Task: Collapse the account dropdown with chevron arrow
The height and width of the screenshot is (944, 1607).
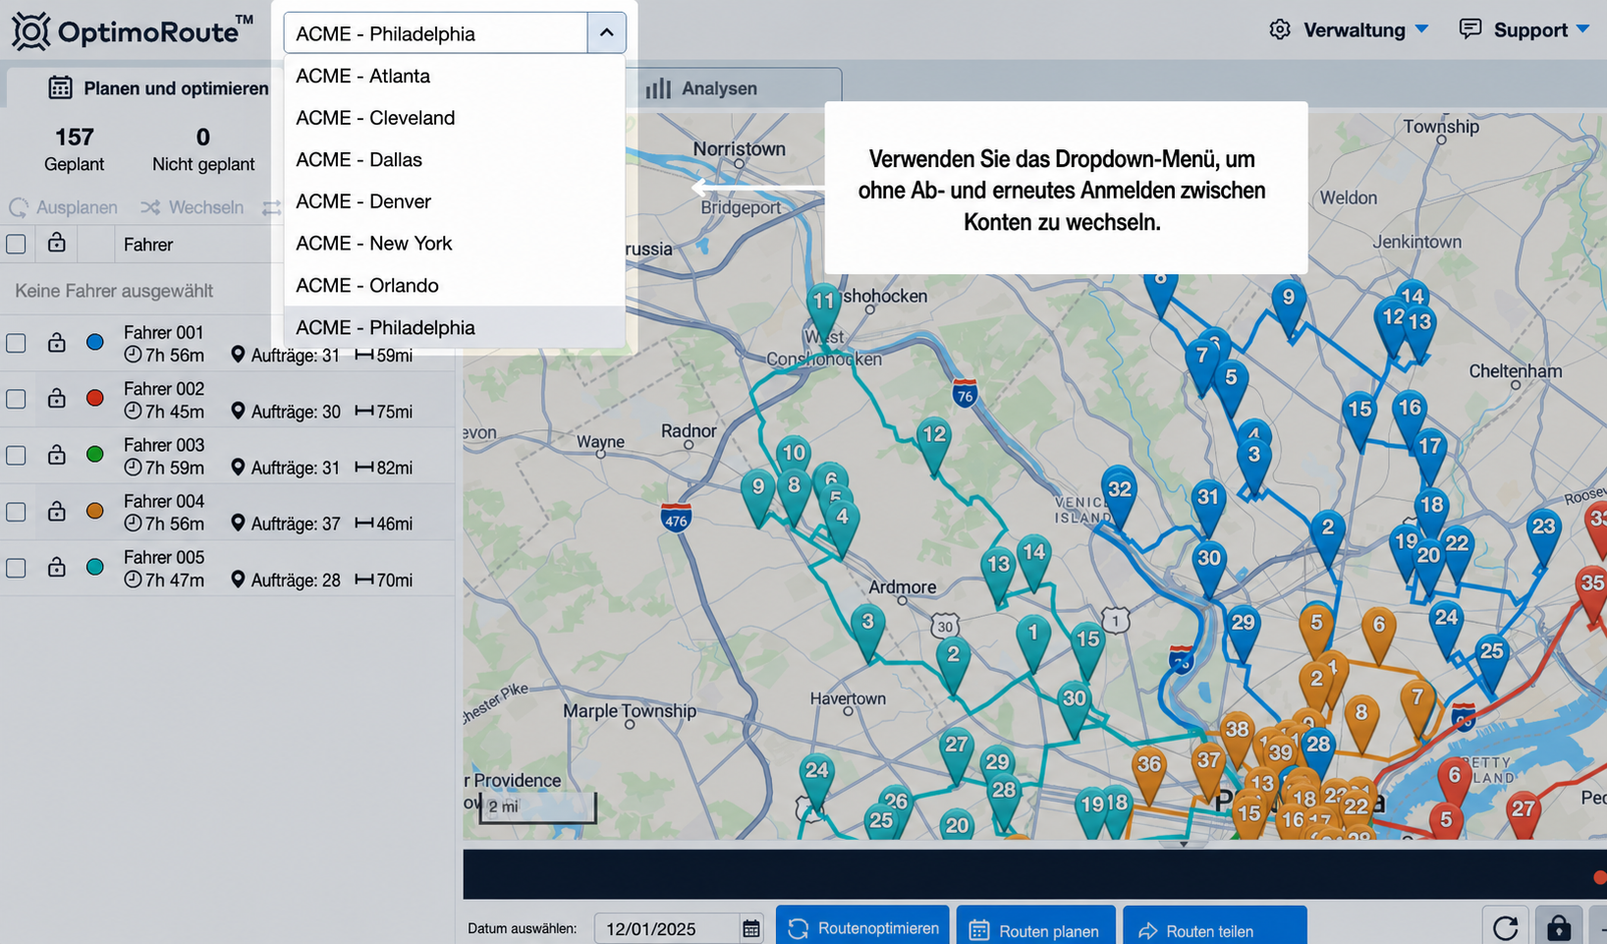Action: [606, 33]
